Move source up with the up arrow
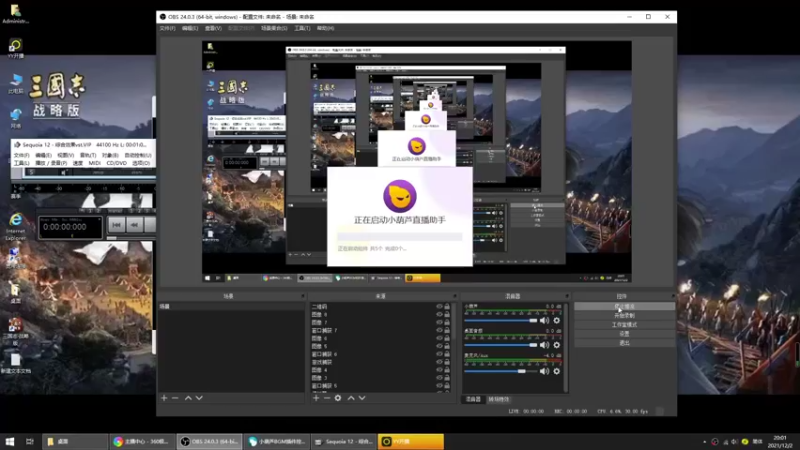 (x=351, y=398)
